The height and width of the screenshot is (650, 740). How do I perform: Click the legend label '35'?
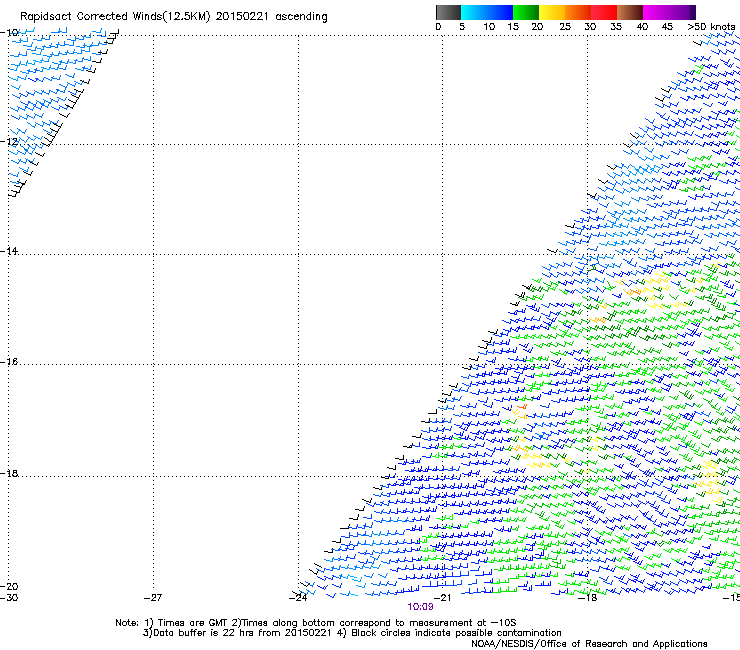pos(616,27)
